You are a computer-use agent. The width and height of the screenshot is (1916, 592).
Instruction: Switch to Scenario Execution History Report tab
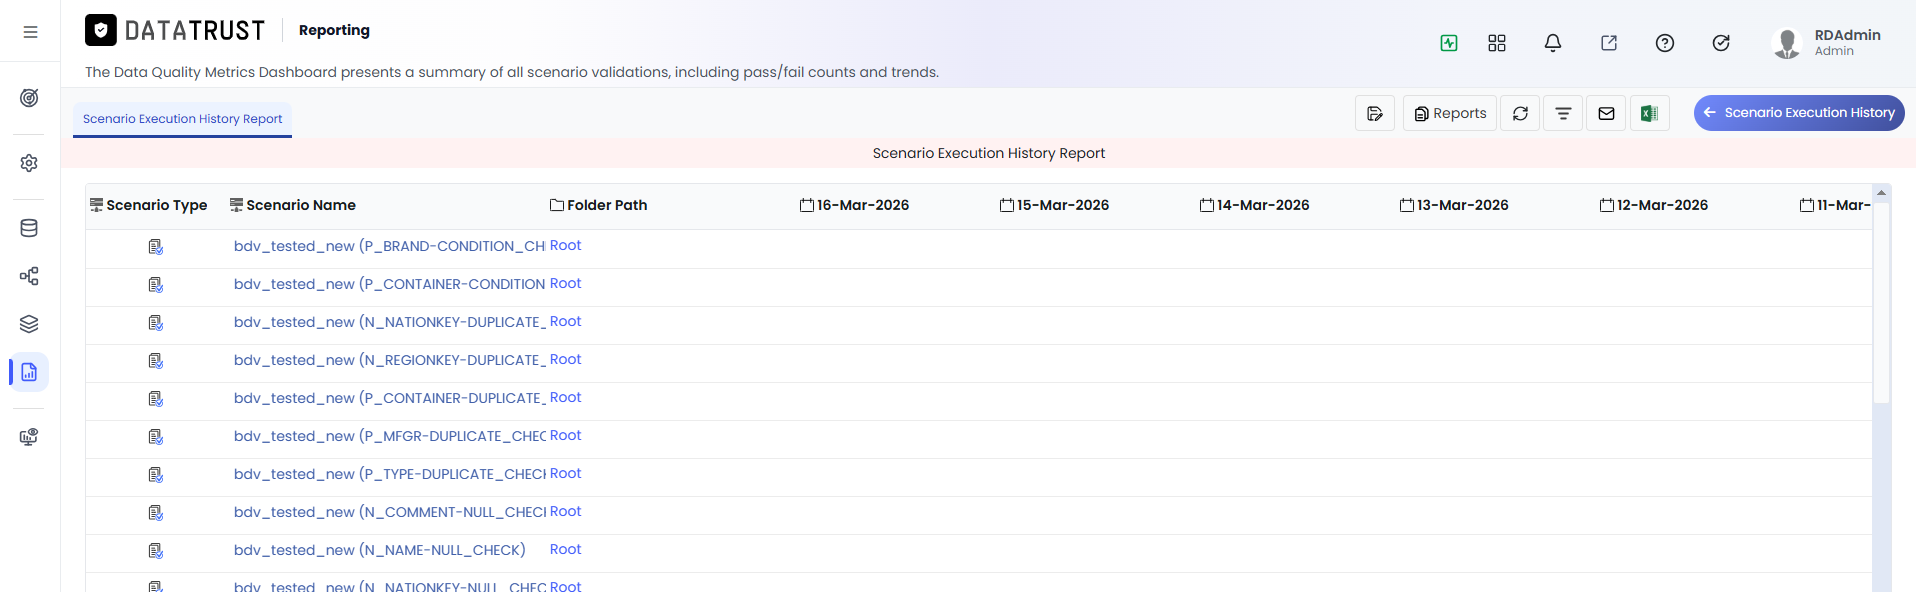[x=182, y=119]
